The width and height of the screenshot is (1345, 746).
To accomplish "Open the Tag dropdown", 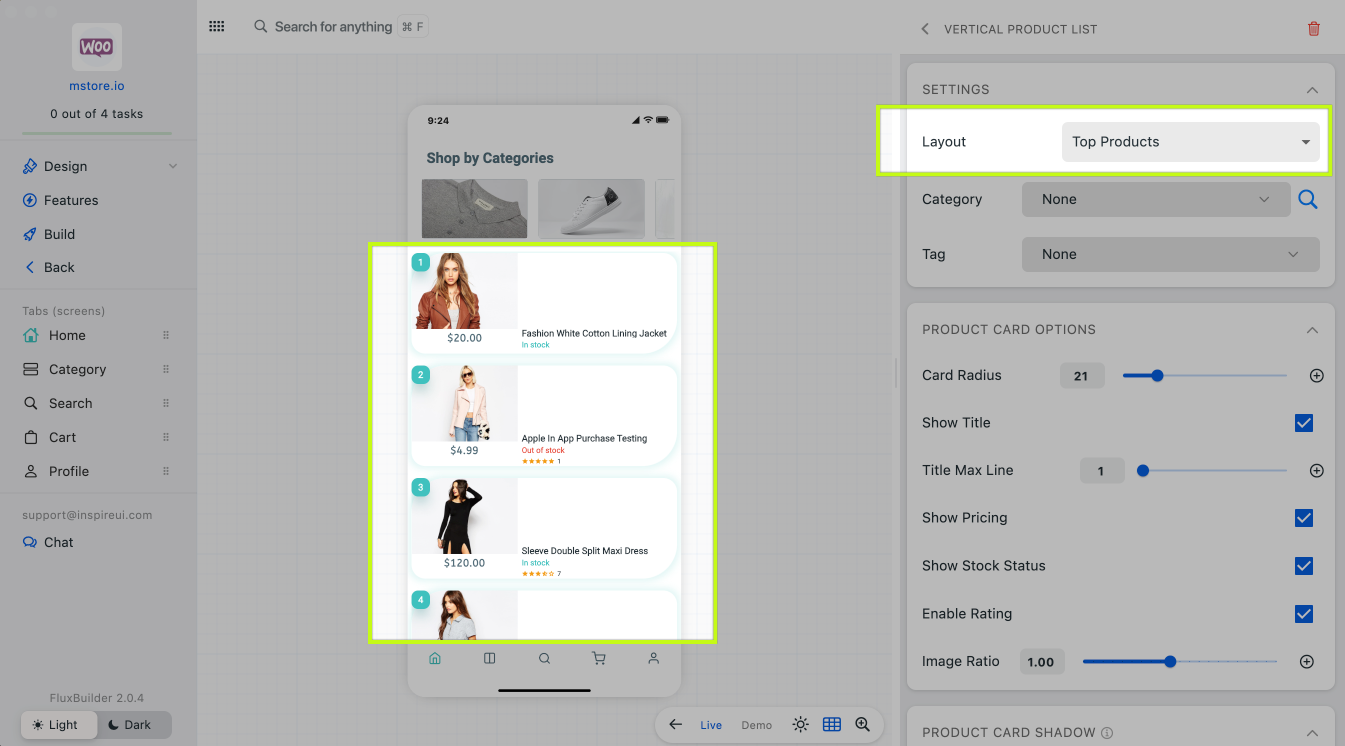I will 1169,255.
